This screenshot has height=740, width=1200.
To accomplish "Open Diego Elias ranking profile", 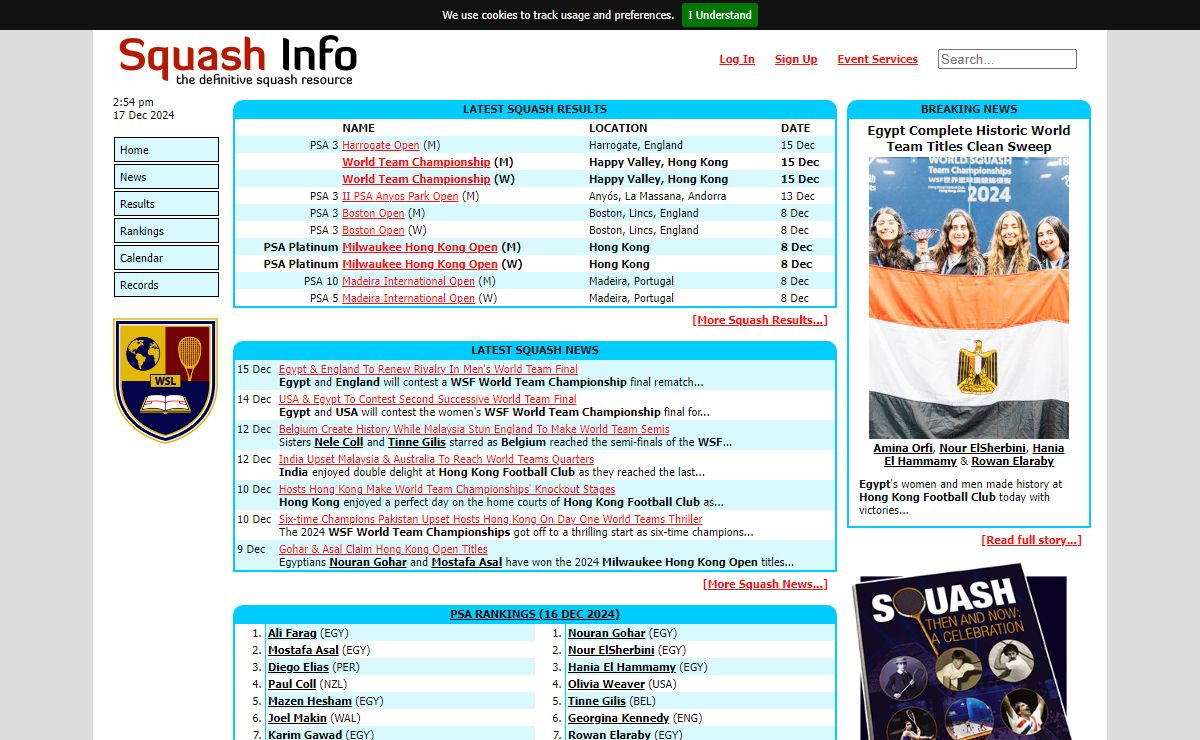I will pyautogui.click(x=298, y=667).
